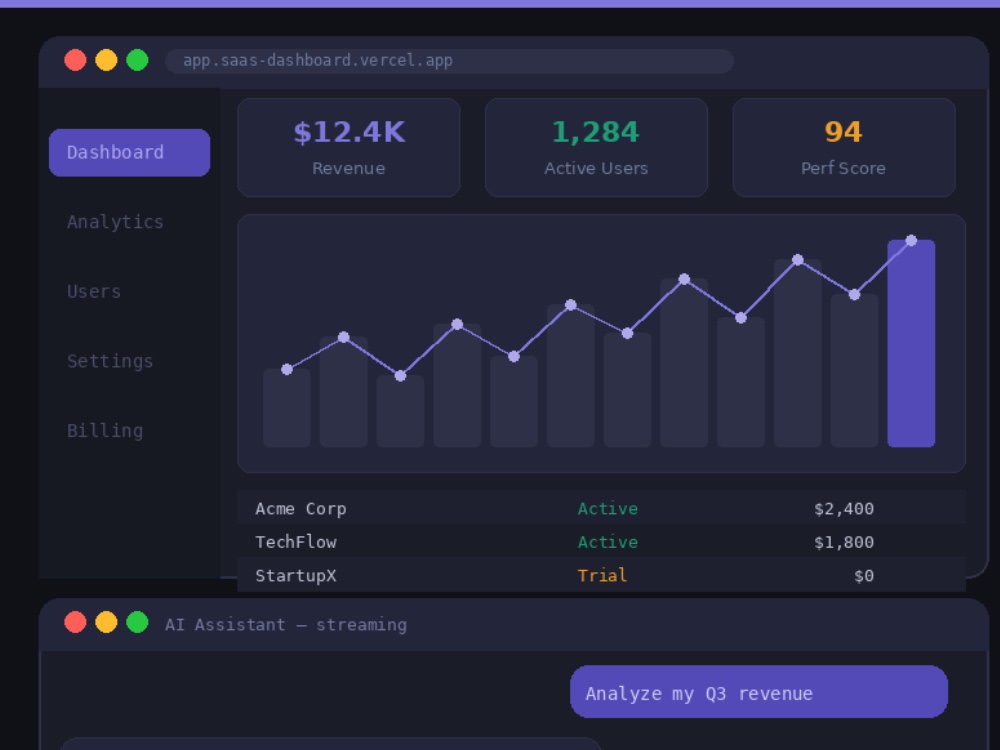Open the Dashboard sidebar item
This screenshot has width=1000, height=750.
129,152
